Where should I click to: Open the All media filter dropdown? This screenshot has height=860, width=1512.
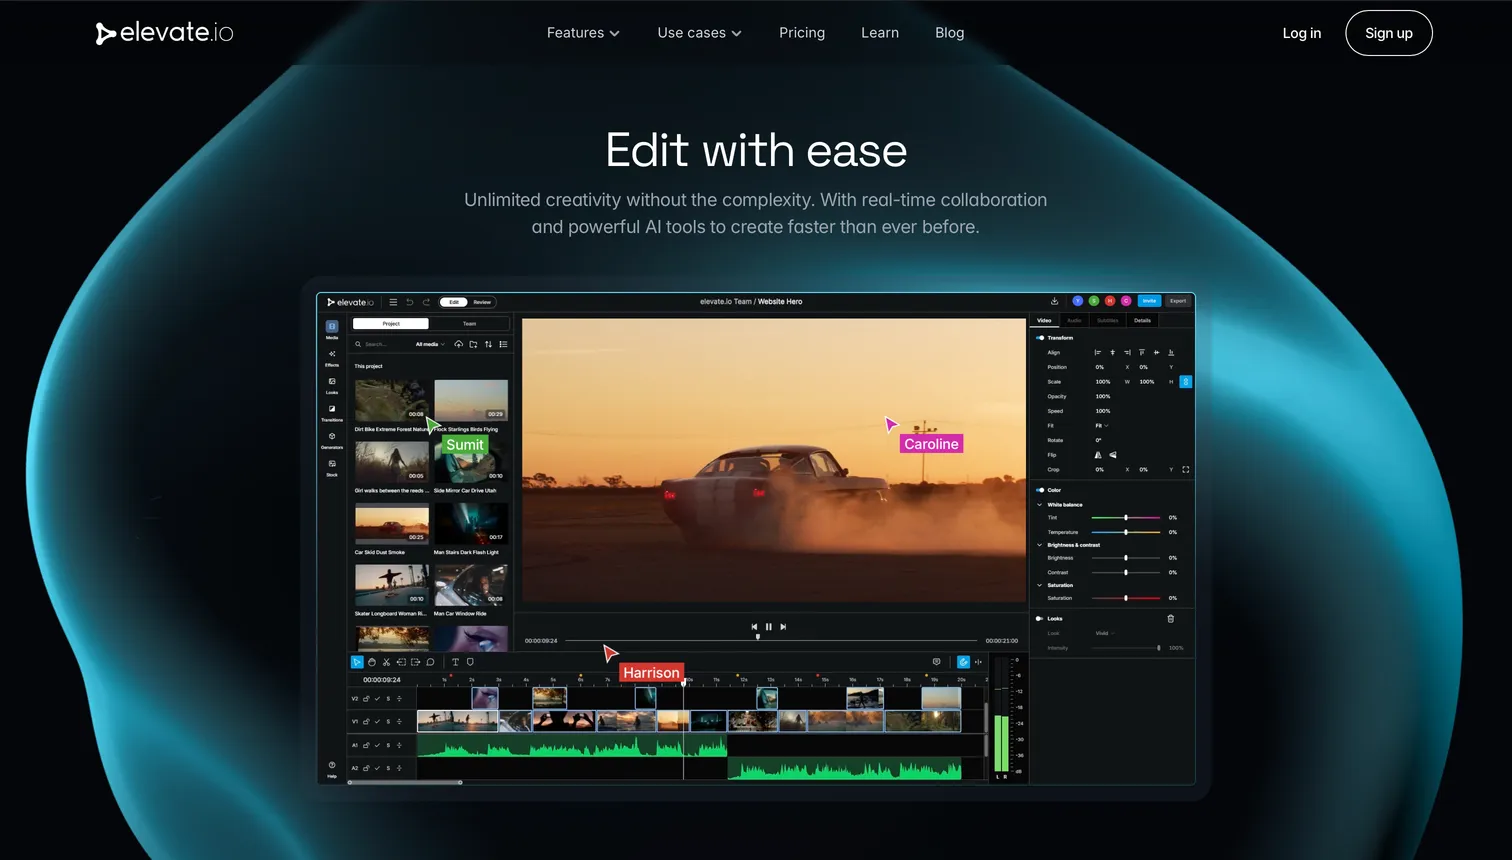click(430, 344)
